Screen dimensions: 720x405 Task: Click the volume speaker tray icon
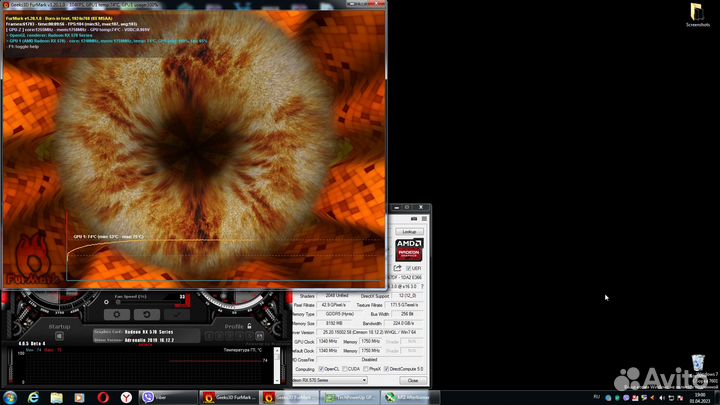click(662, 398)
